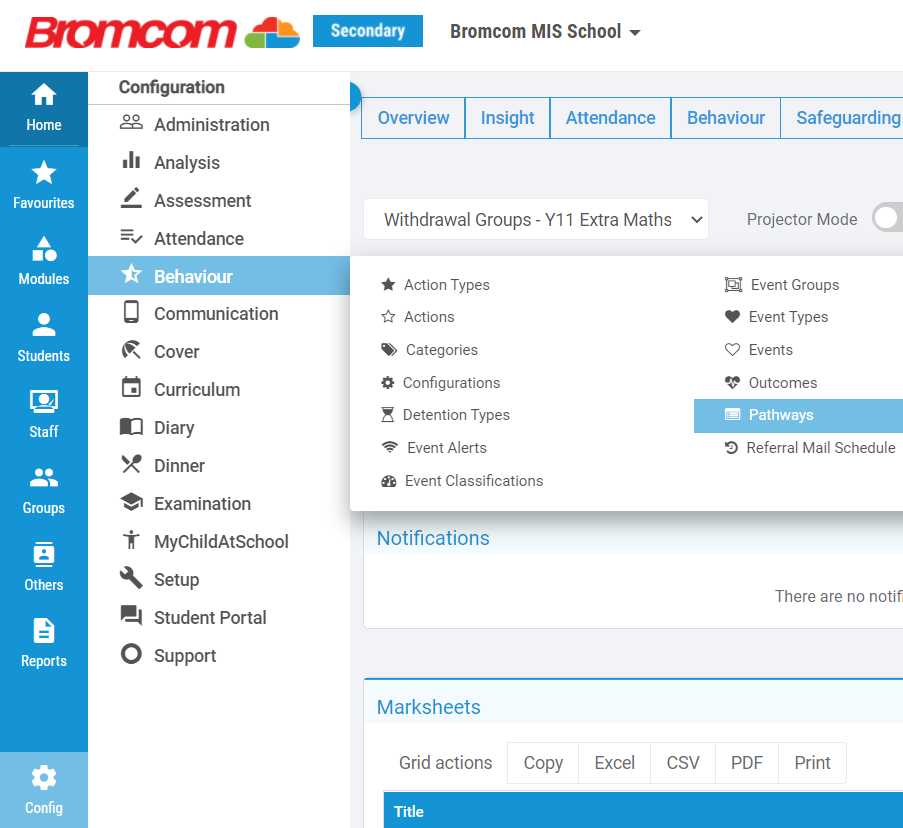Click the Analysis bar chart icon
The width and height of the screenshot is (903, 828).
131,160
